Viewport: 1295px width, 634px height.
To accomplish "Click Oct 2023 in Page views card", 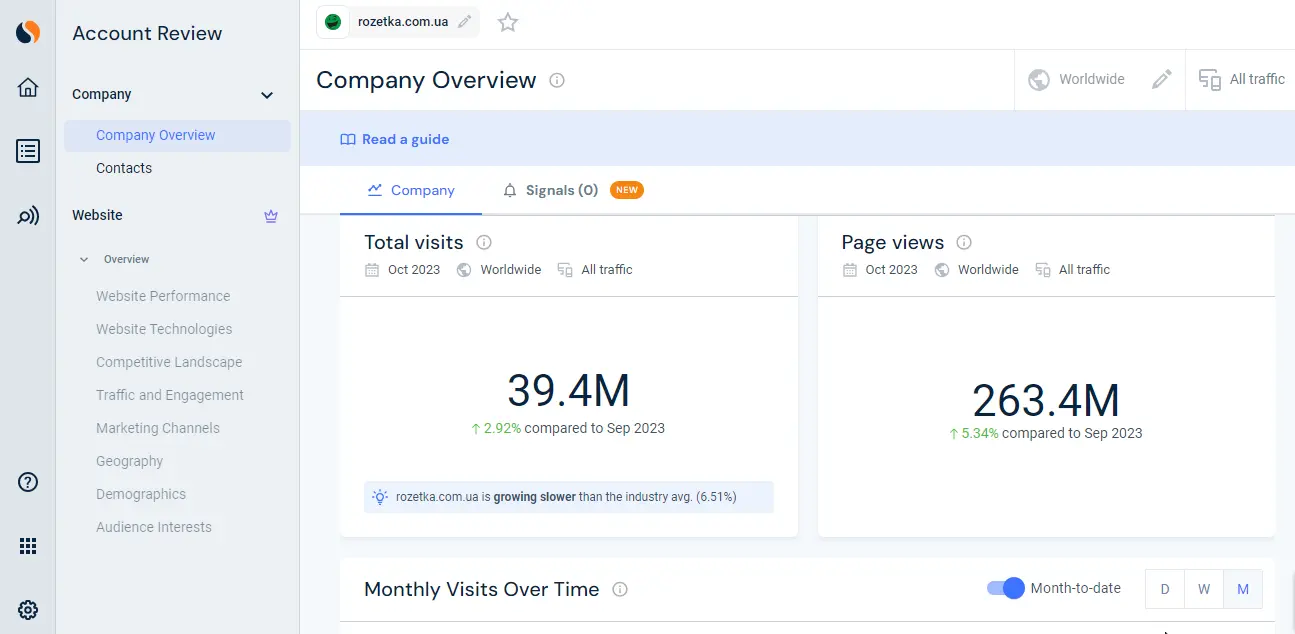I will 892,270.
